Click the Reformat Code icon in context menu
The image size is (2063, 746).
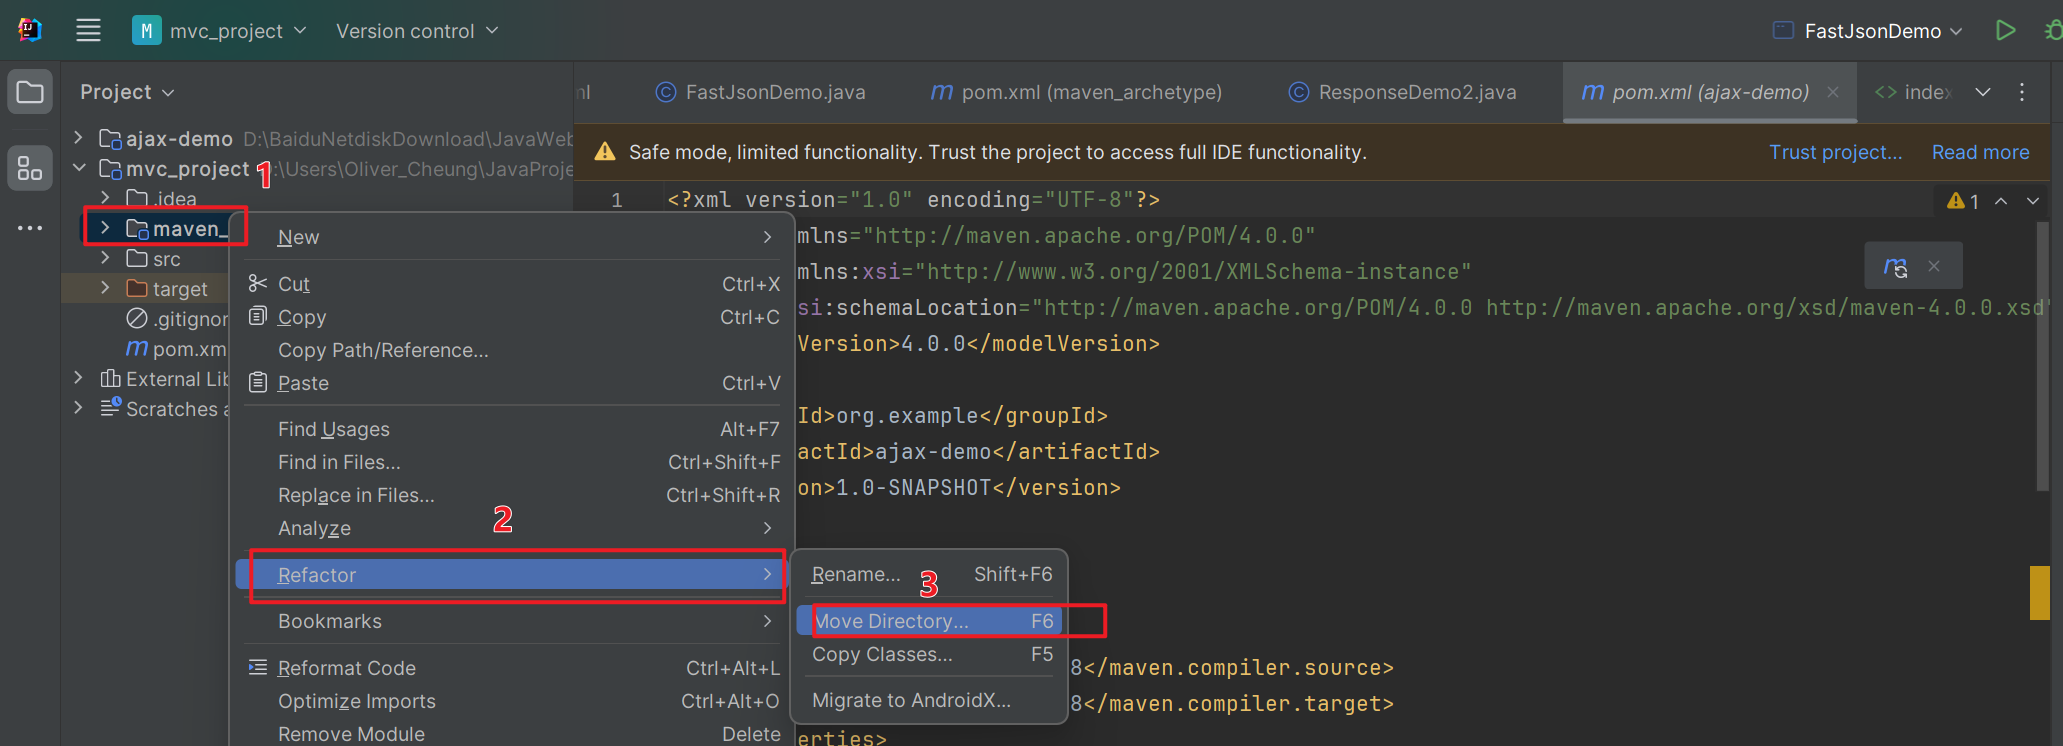pyautogui.click(x=258, y=667)
